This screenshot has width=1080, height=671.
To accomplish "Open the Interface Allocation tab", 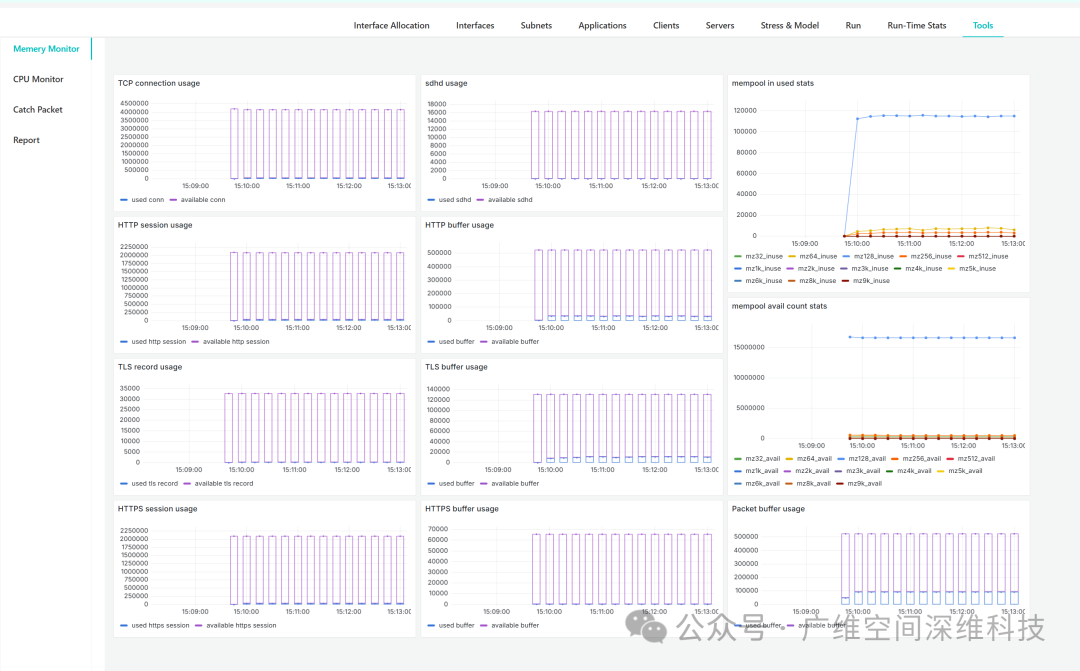I will click(391, 25).
